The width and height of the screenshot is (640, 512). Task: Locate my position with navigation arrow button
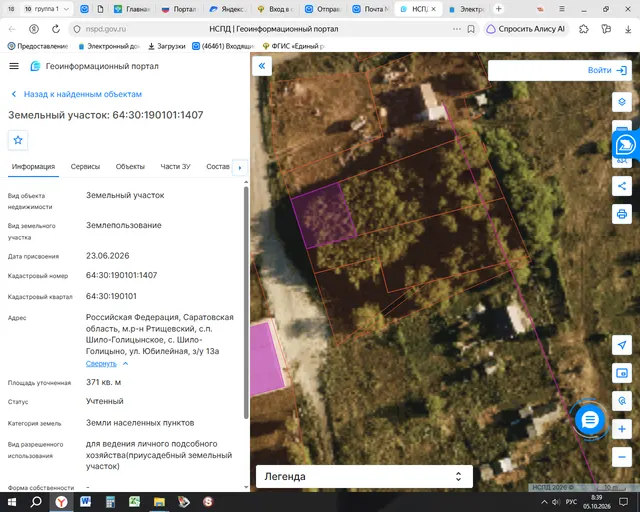click(622, 345)
